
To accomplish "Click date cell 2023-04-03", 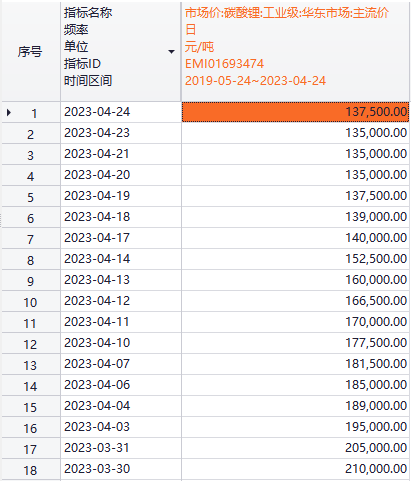I will (121, 427).
